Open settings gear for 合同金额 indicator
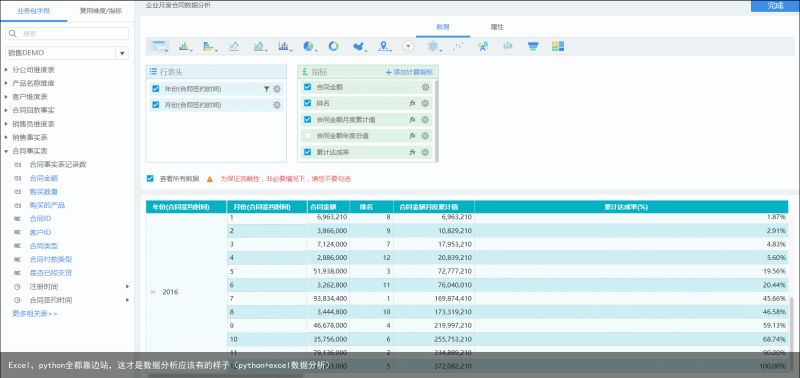800x378 pixels. coord(425,87)
